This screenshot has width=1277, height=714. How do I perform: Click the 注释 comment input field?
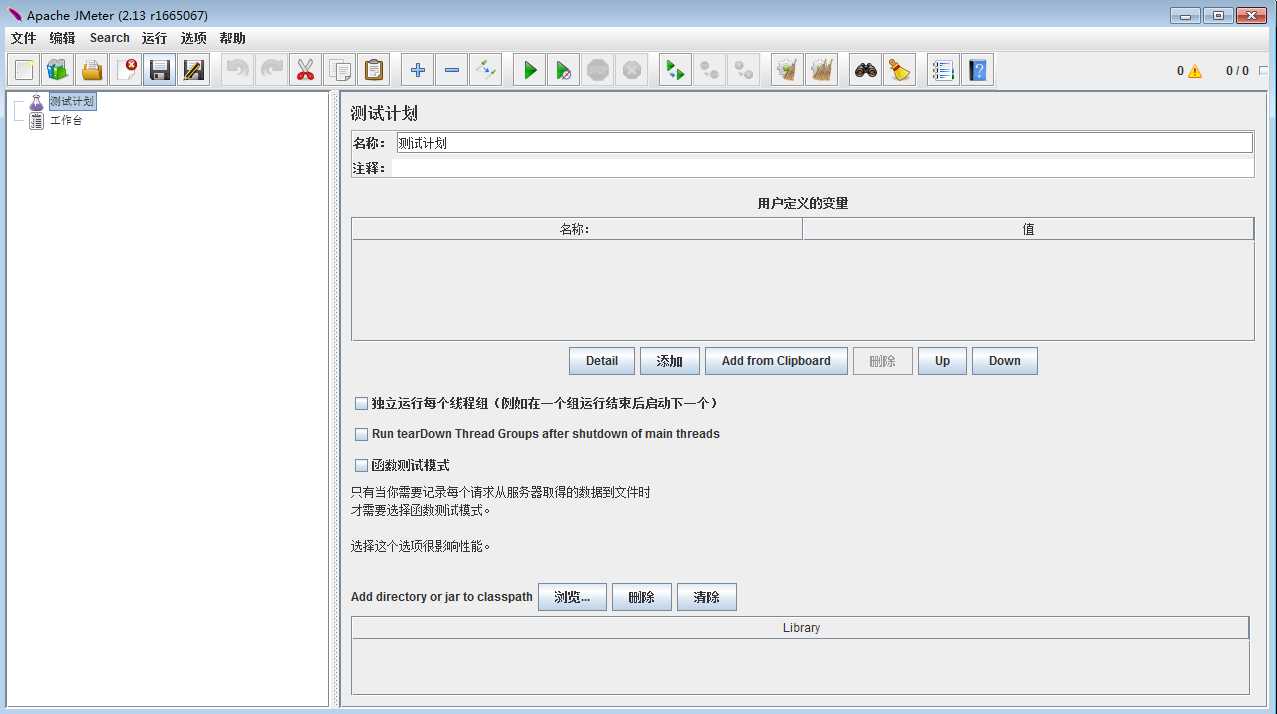tap(822, 168)
